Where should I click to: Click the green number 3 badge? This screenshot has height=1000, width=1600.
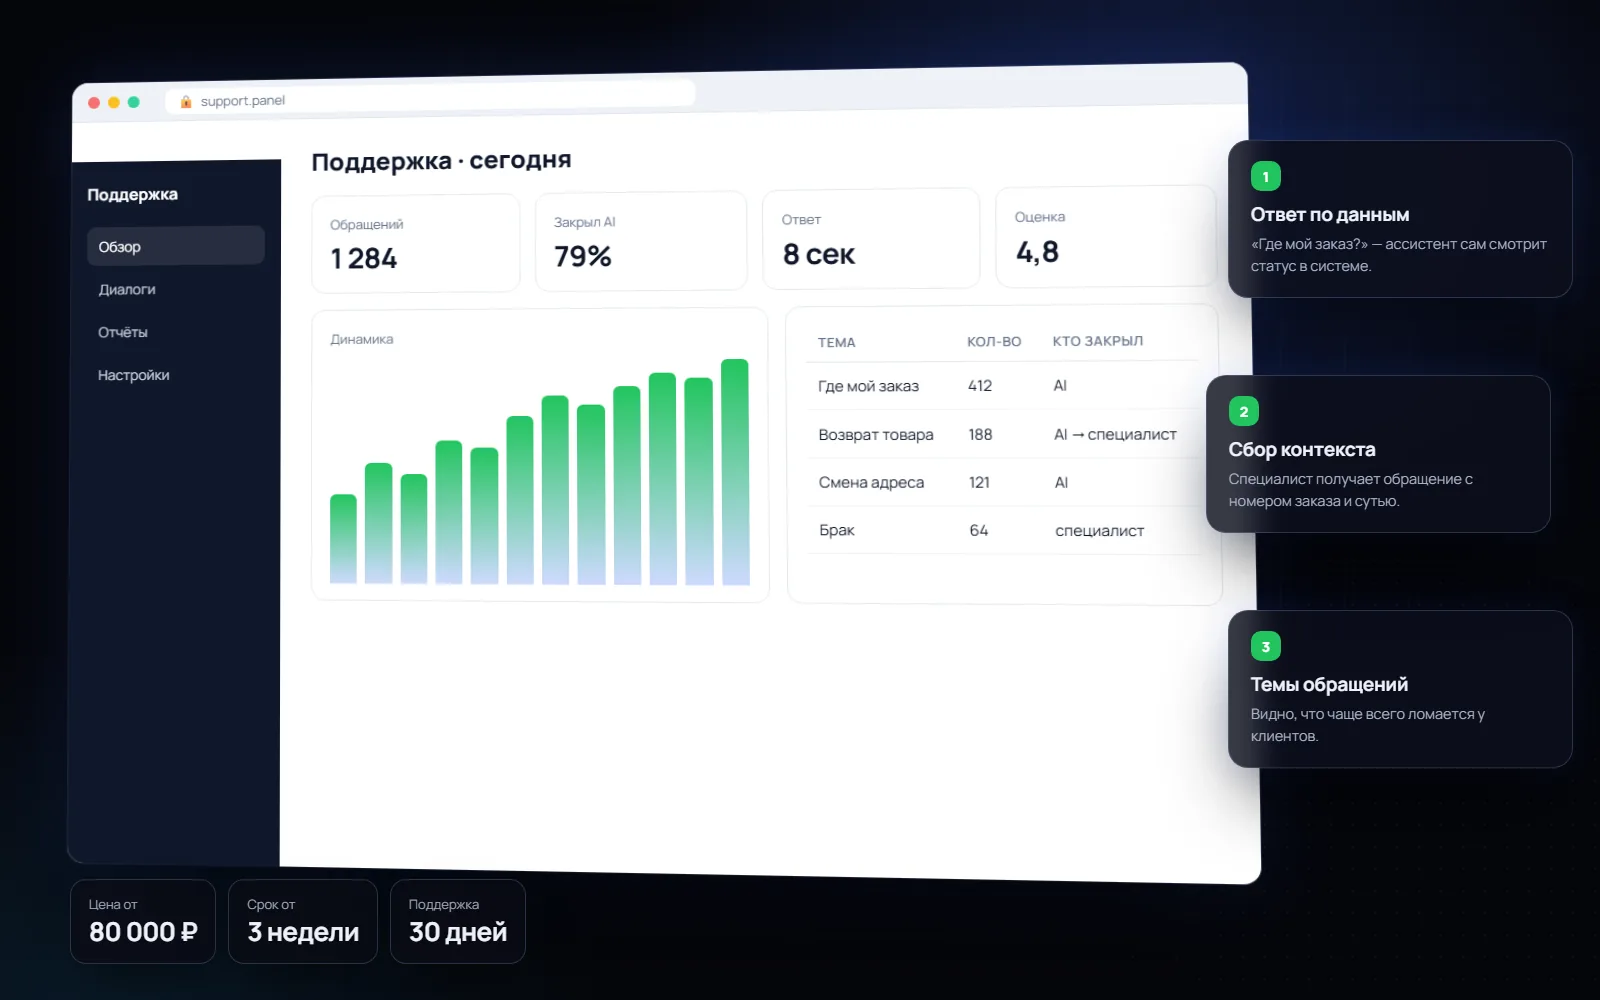(1265, 647)
